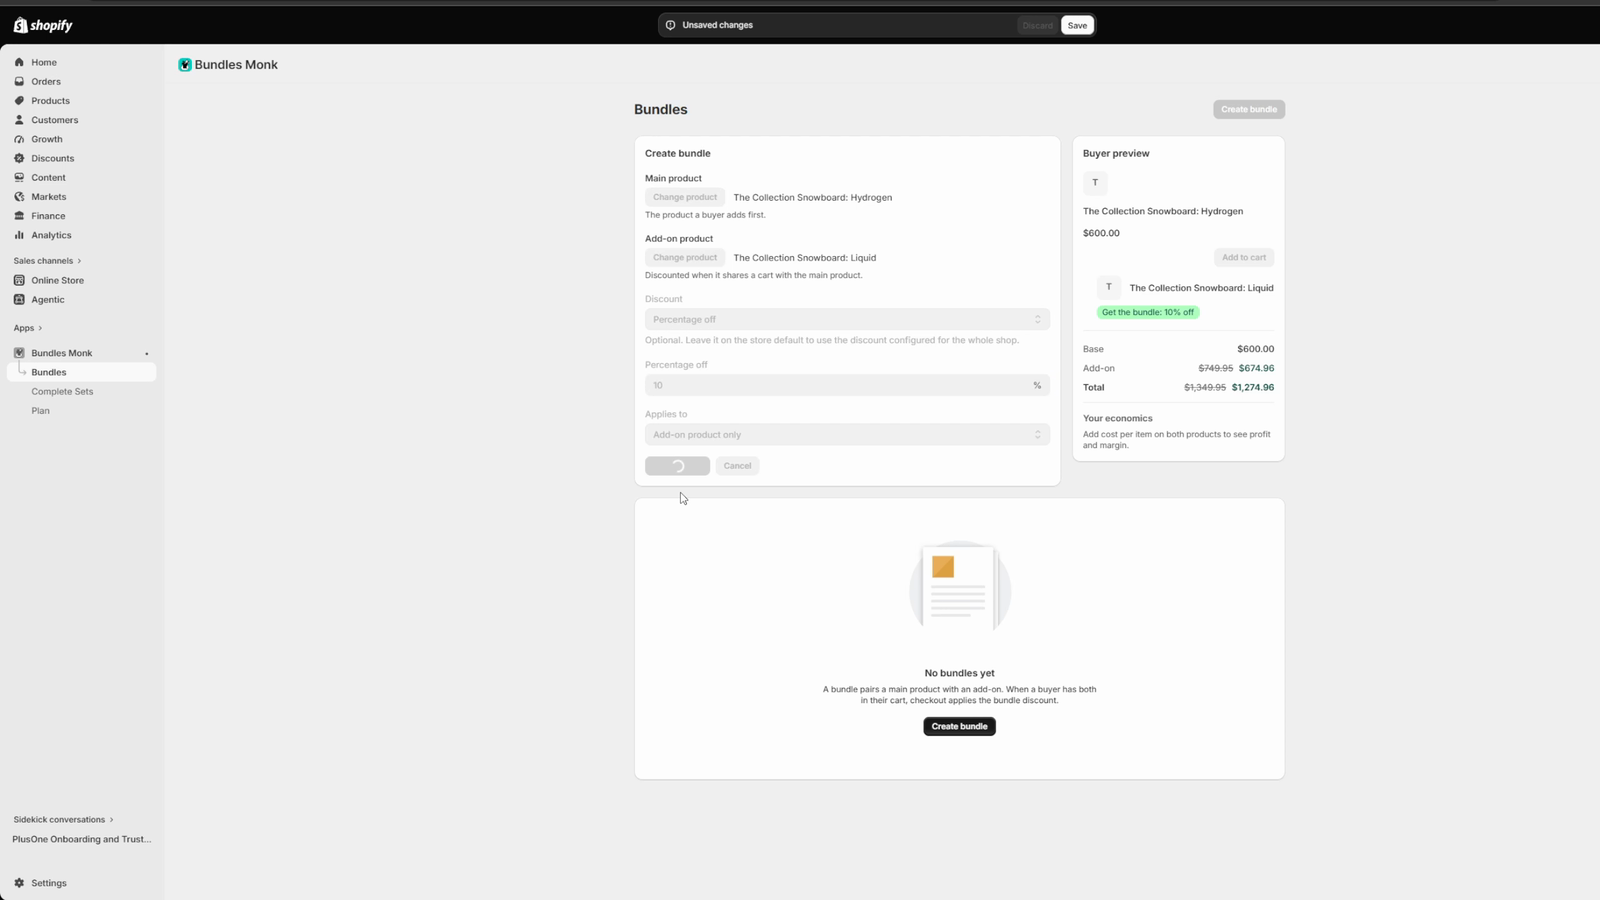Change the add-on product

click(x=685, y=257)
